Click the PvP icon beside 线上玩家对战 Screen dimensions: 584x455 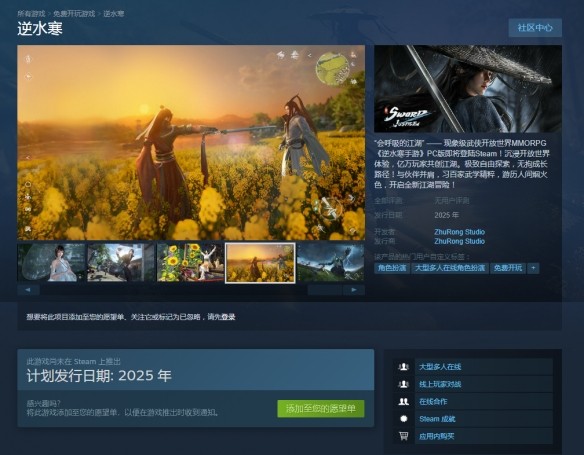(x=403, y=384)
